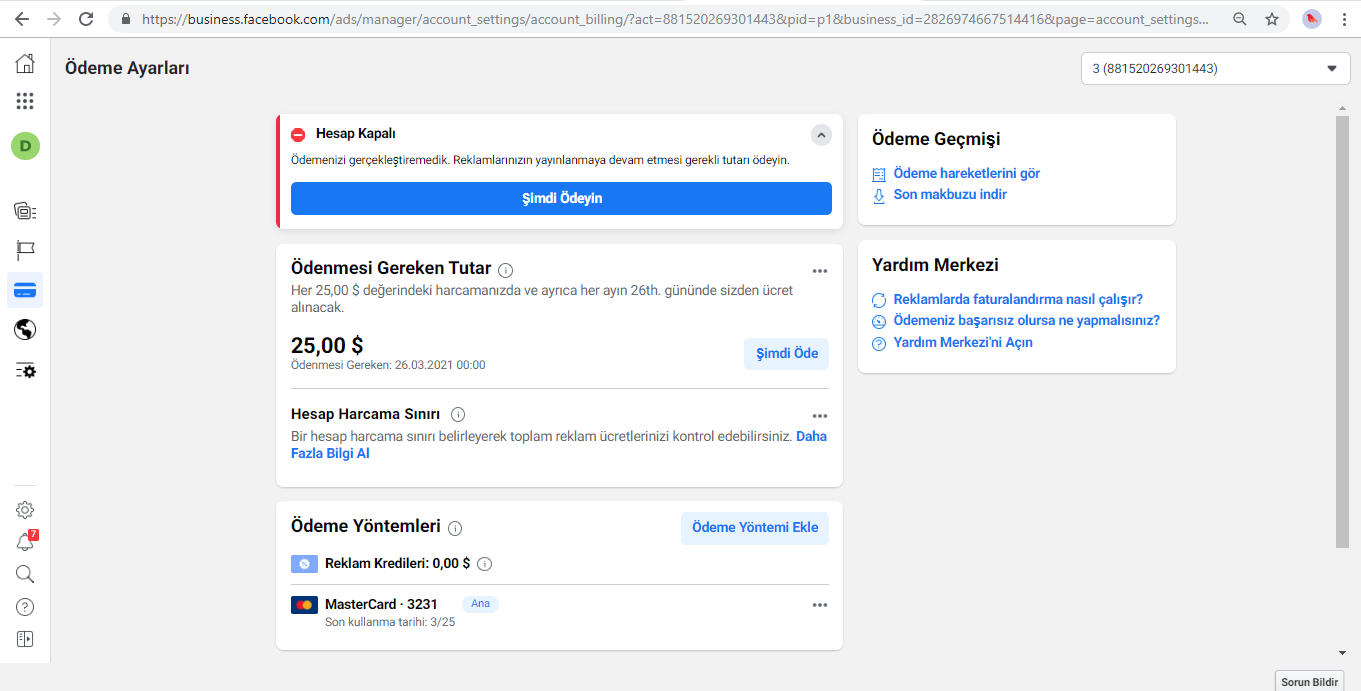Open three-dot menu for MasterCard 3231
The image size is (1361, 691).
click(x=820, y=605)
